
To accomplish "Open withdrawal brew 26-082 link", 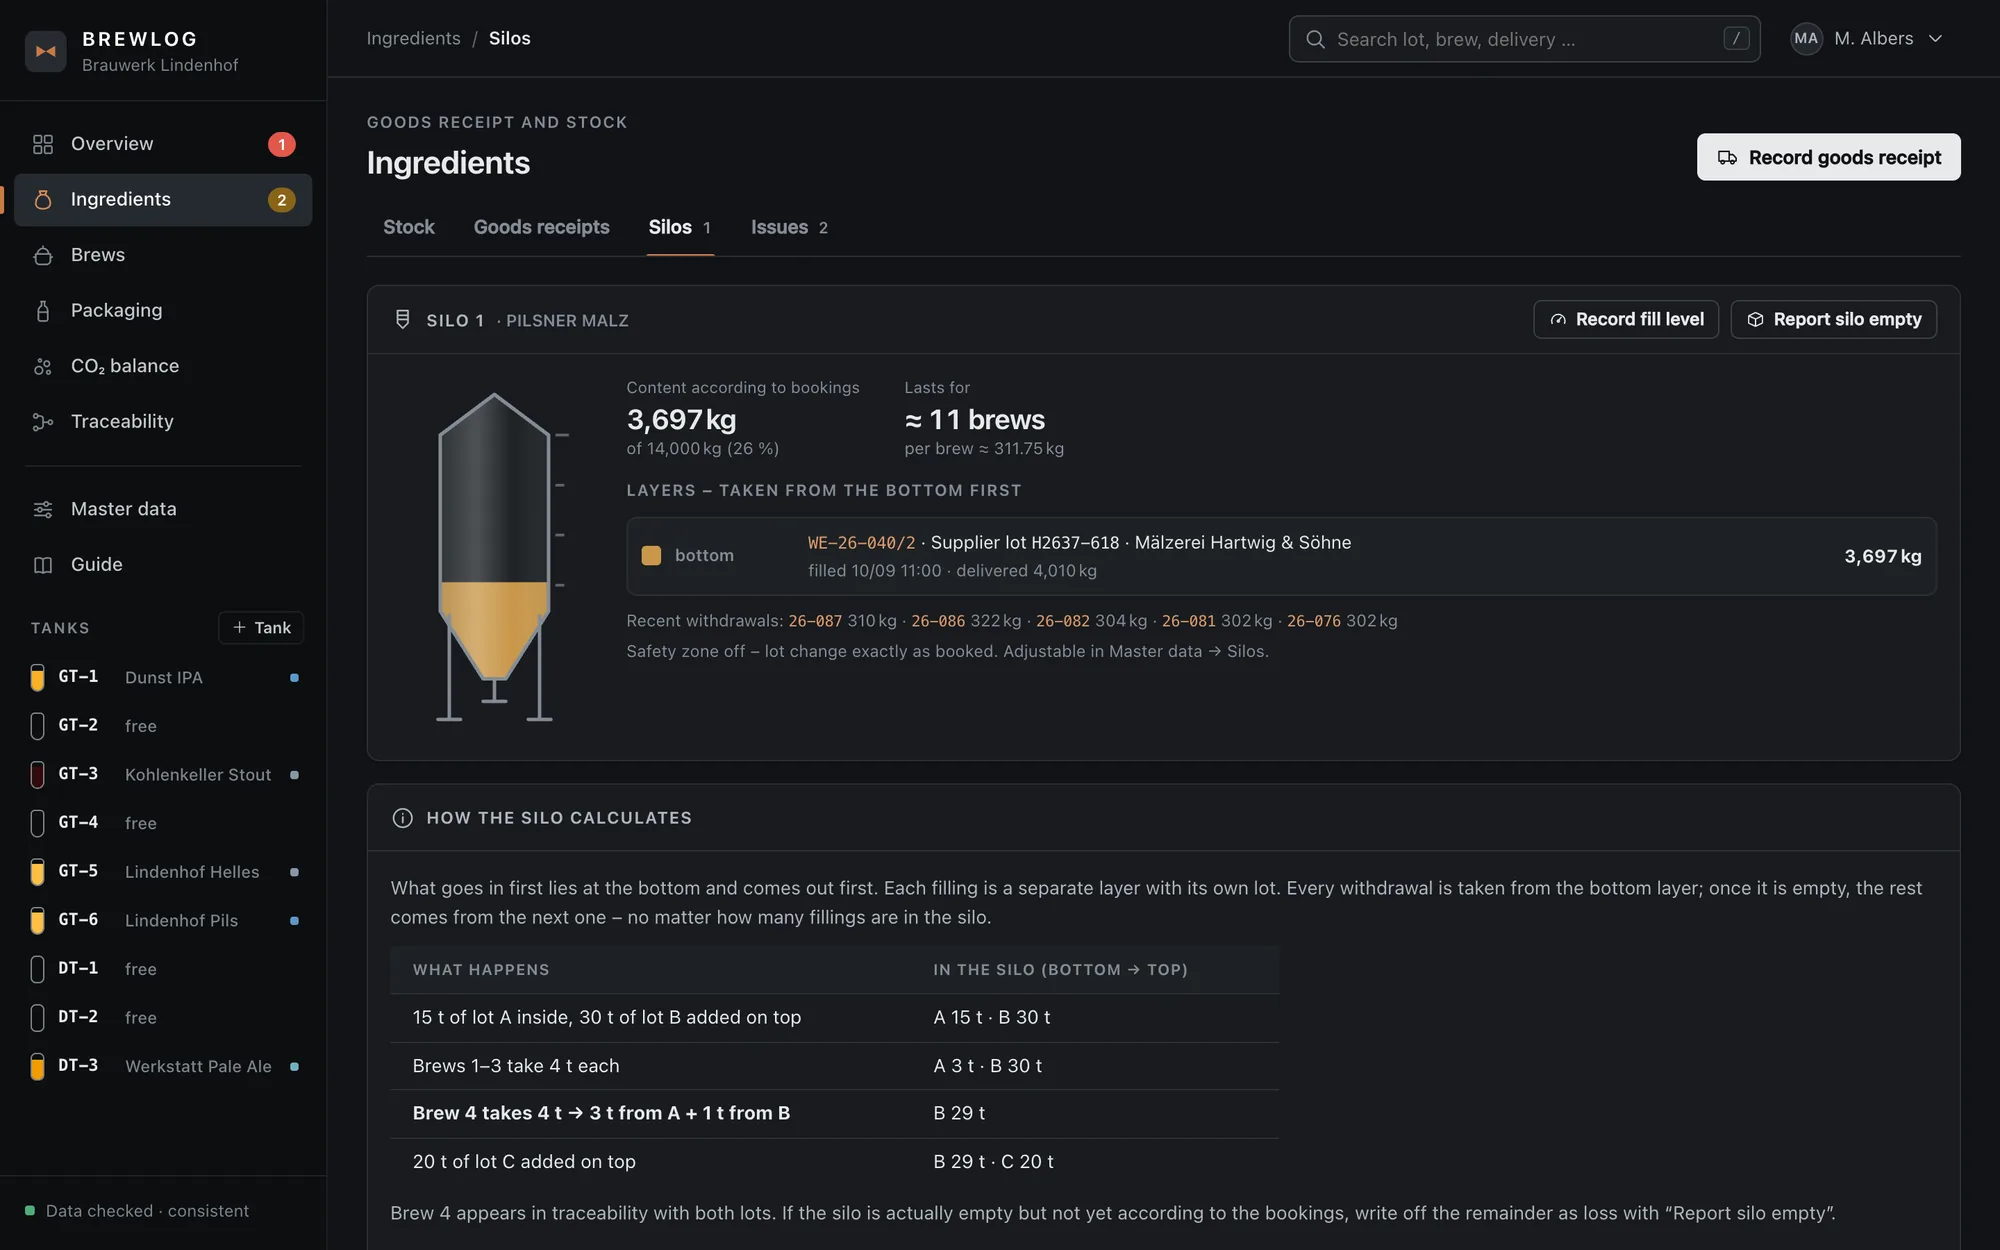I will 1062,621.
